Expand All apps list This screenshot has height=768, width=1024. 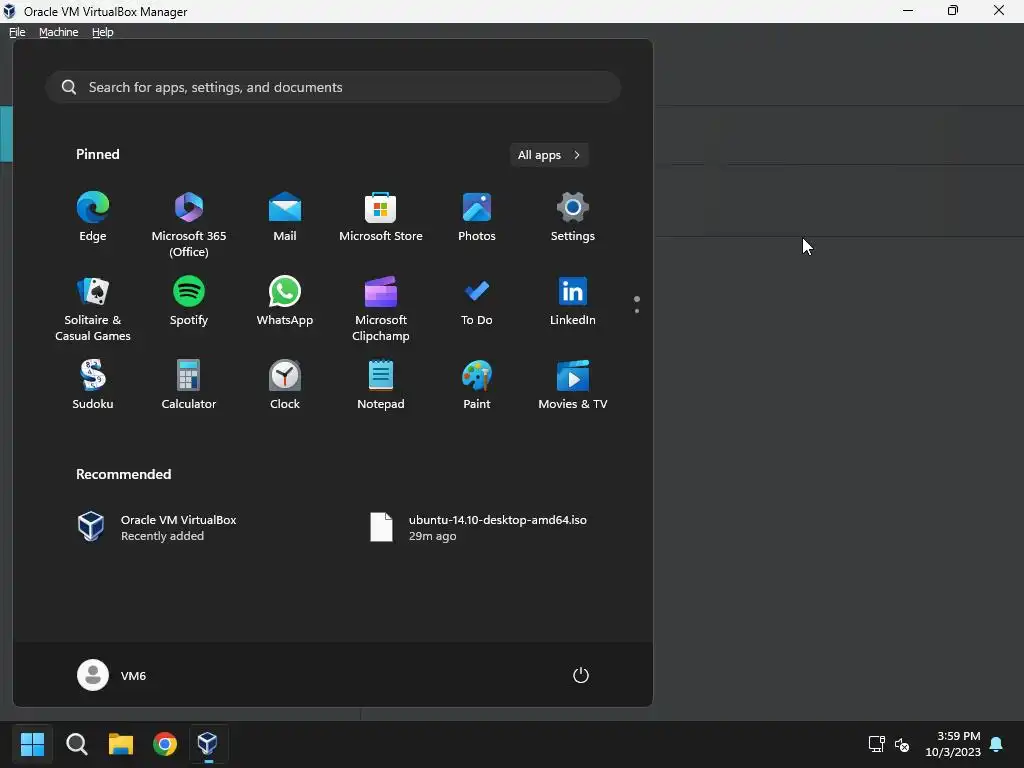(549, 155)
